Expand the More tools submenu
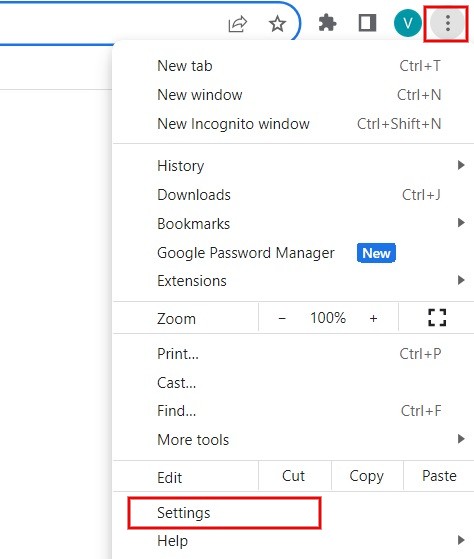This screenshot has width=474, height=559. click(294, 440)
